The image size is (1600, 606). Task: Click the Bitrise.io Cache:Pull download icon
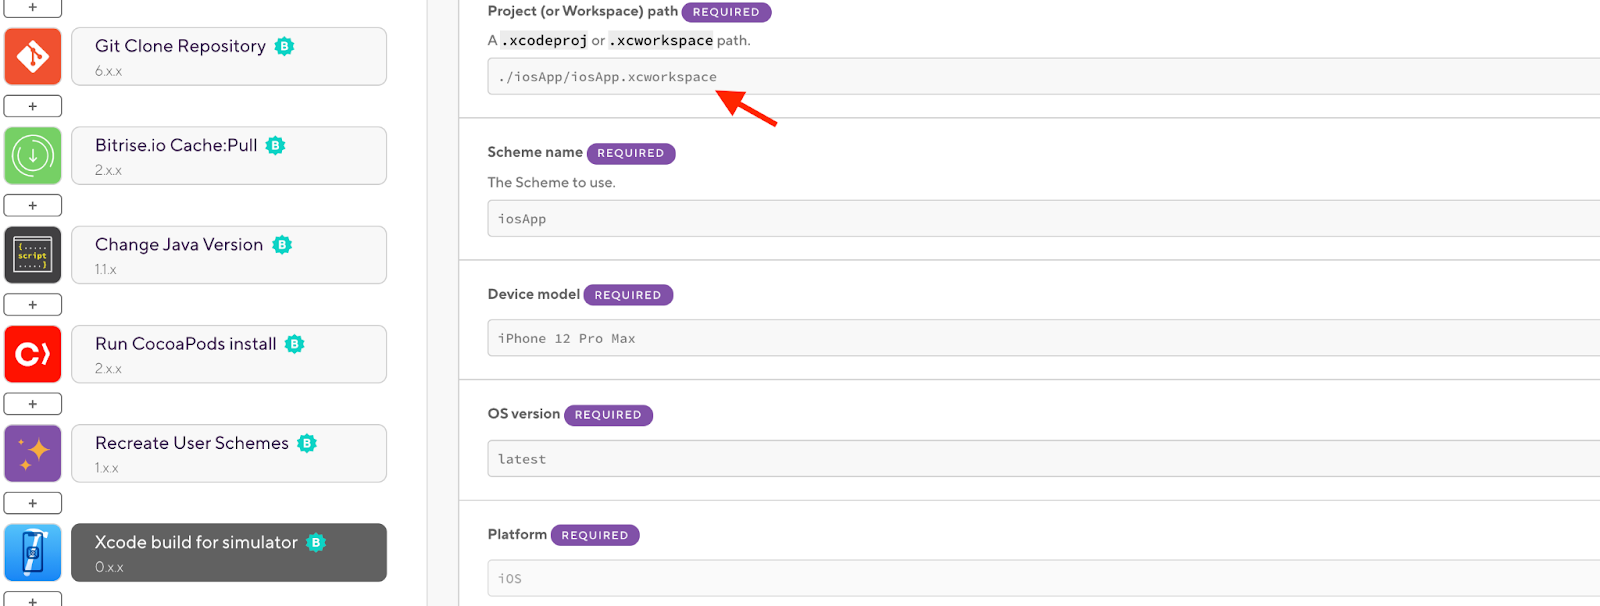pos(32,155)
